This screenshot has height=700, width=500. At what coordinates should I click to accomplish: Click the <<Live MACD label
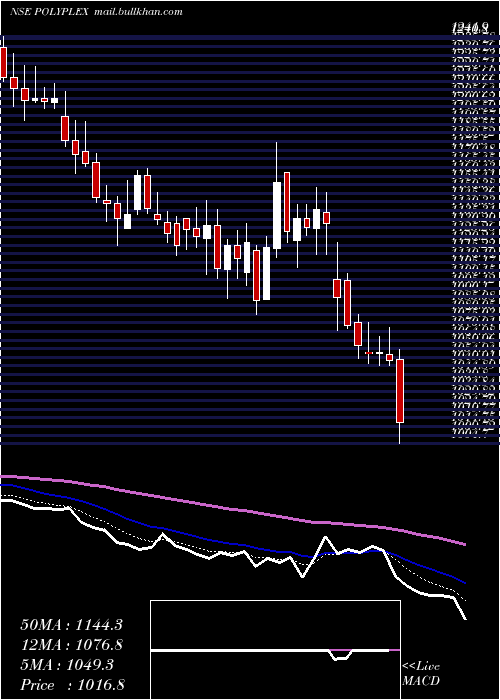click(x=421, y=674)
